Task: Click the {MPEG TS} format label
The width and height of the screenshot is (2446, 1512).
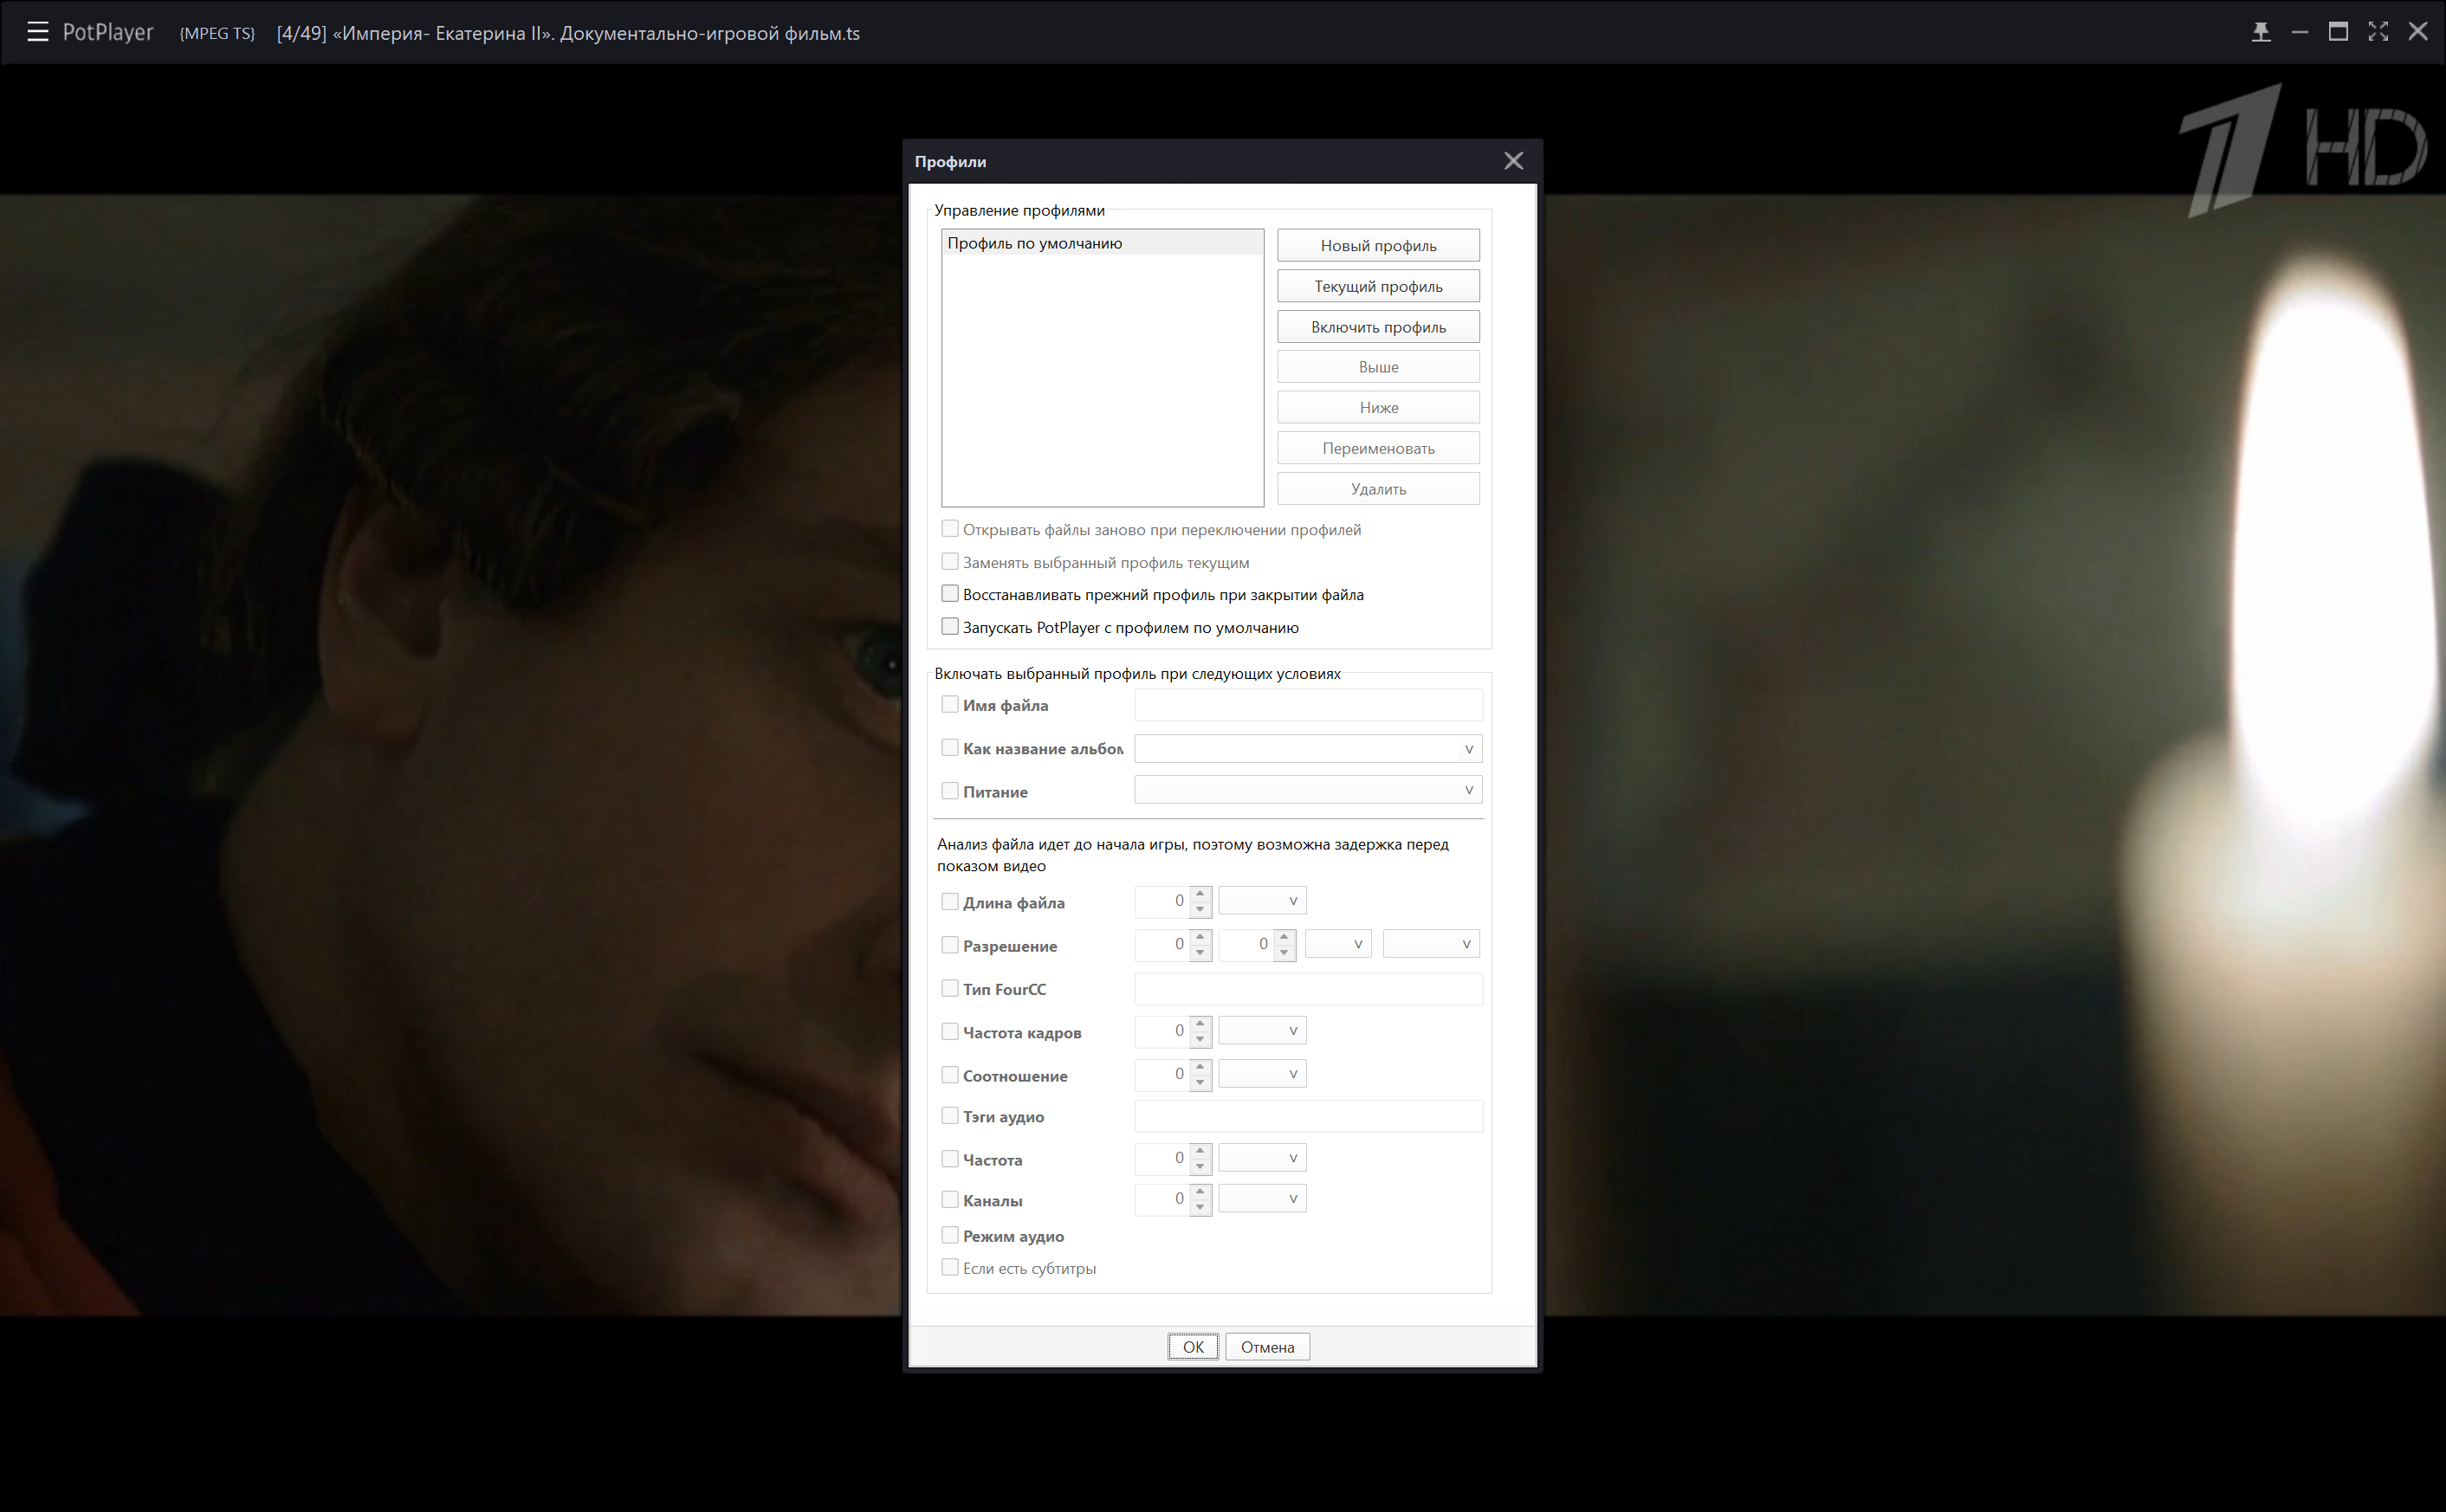Action: [x=217, y=33]
